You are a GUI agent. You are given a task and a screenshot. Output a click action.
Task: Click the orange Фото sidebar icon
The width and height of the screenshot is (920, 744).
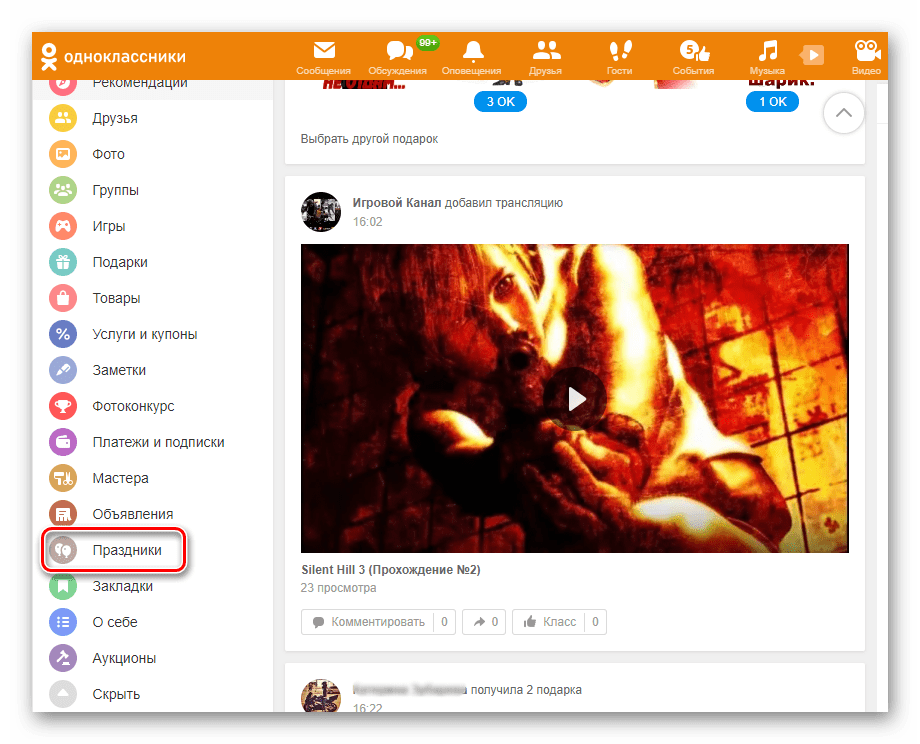[x=63, y=154]
